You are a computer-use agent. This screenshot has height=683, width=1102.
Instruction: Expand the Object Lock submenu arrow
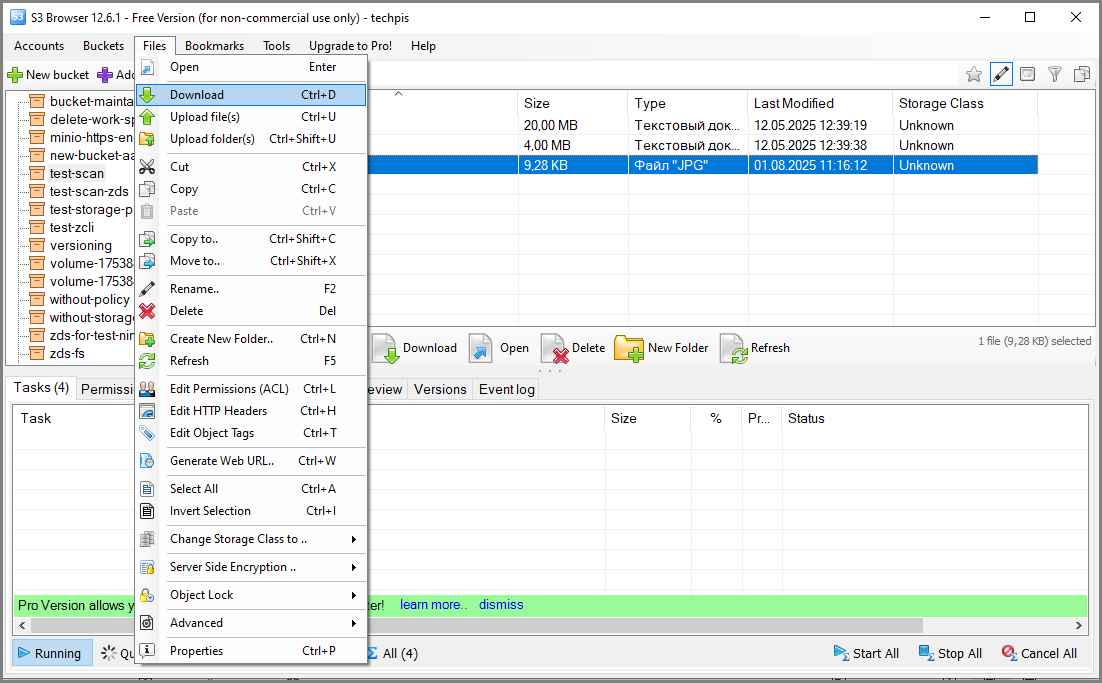354,595
